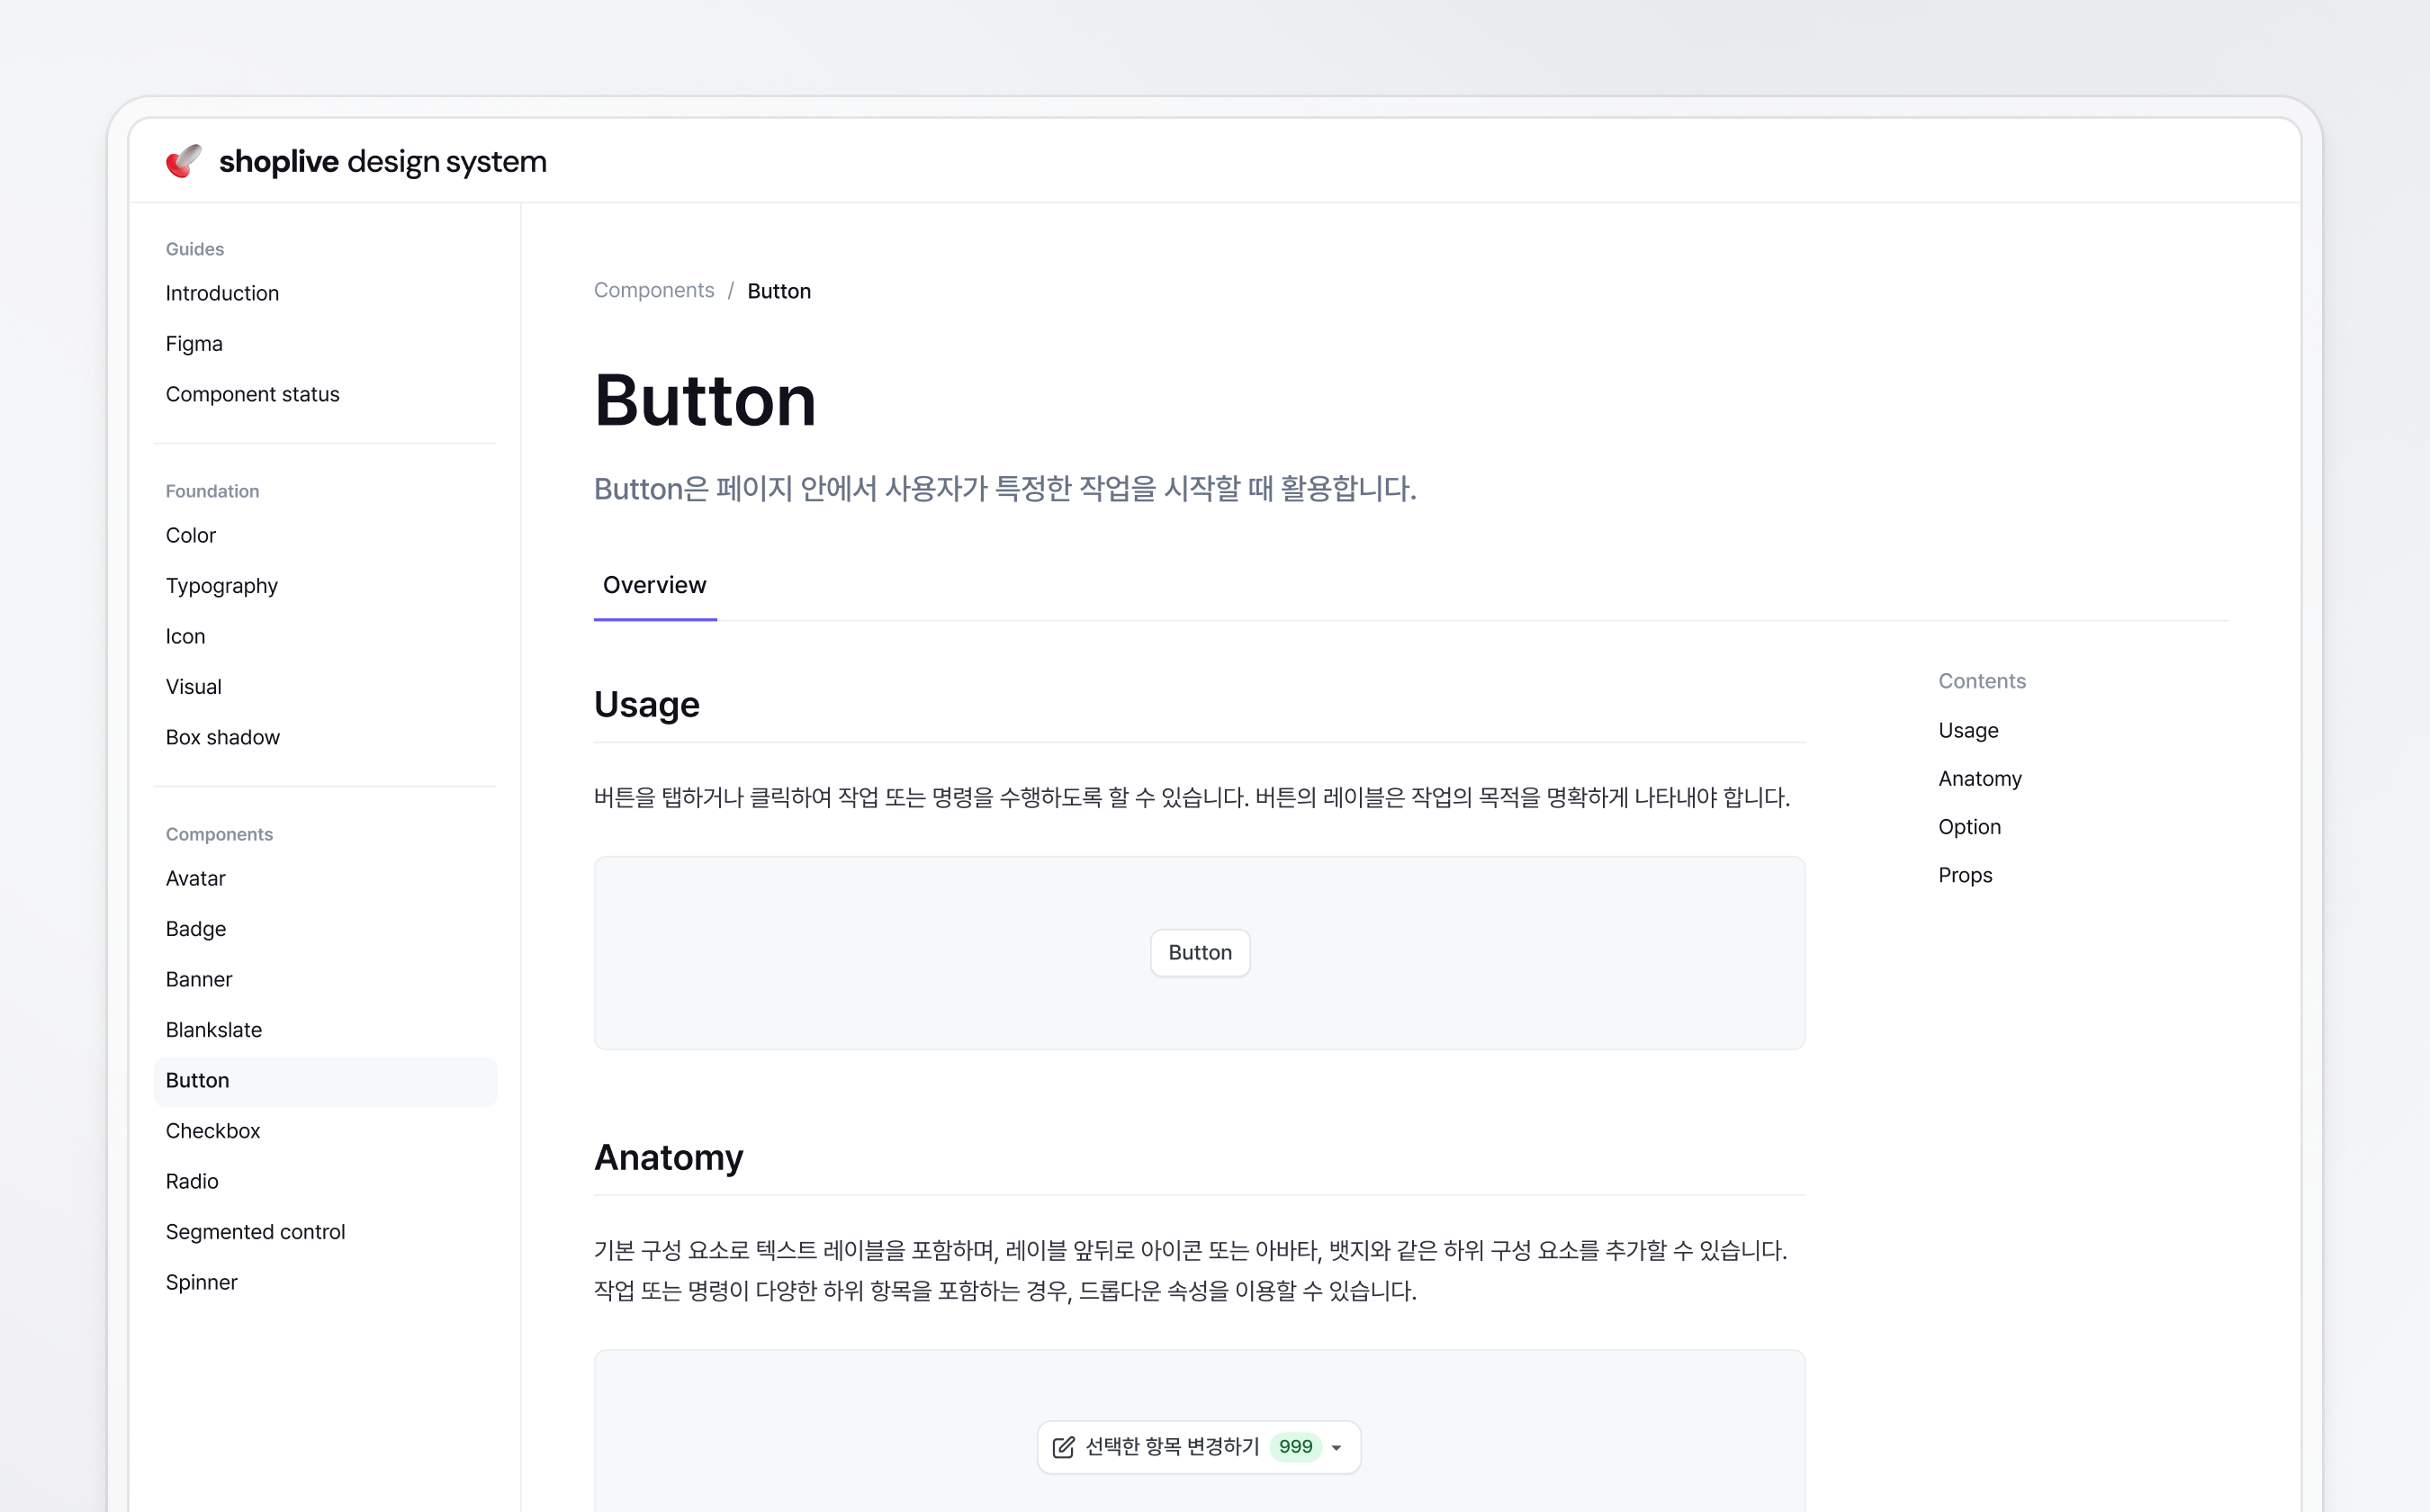Click the edit pencil icon in anatomy button
Image resolution: width=2430 pixels, height=1512 pixels.
point(1063,1447)
